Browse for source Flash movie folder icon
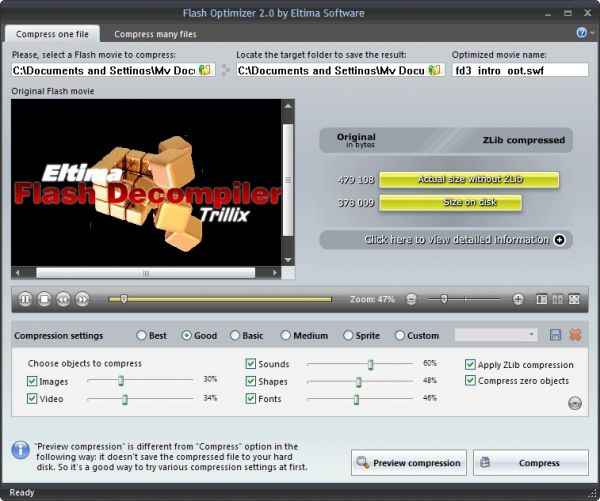Screen dimensions: 600x501 pos(205,70)
